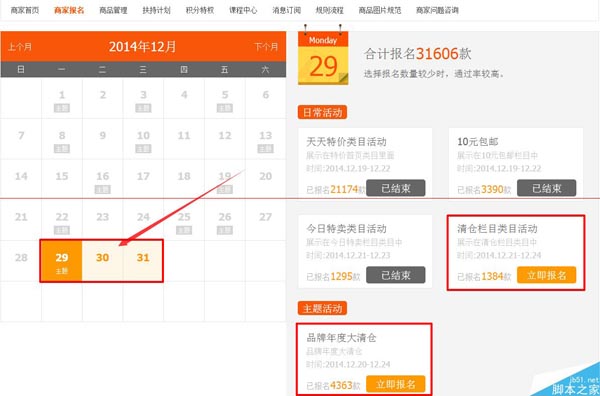Image resolution: width=600 pixels, height=396 pixels.
Task: Select December 15 on the calendar
Action: coord(62,179)
